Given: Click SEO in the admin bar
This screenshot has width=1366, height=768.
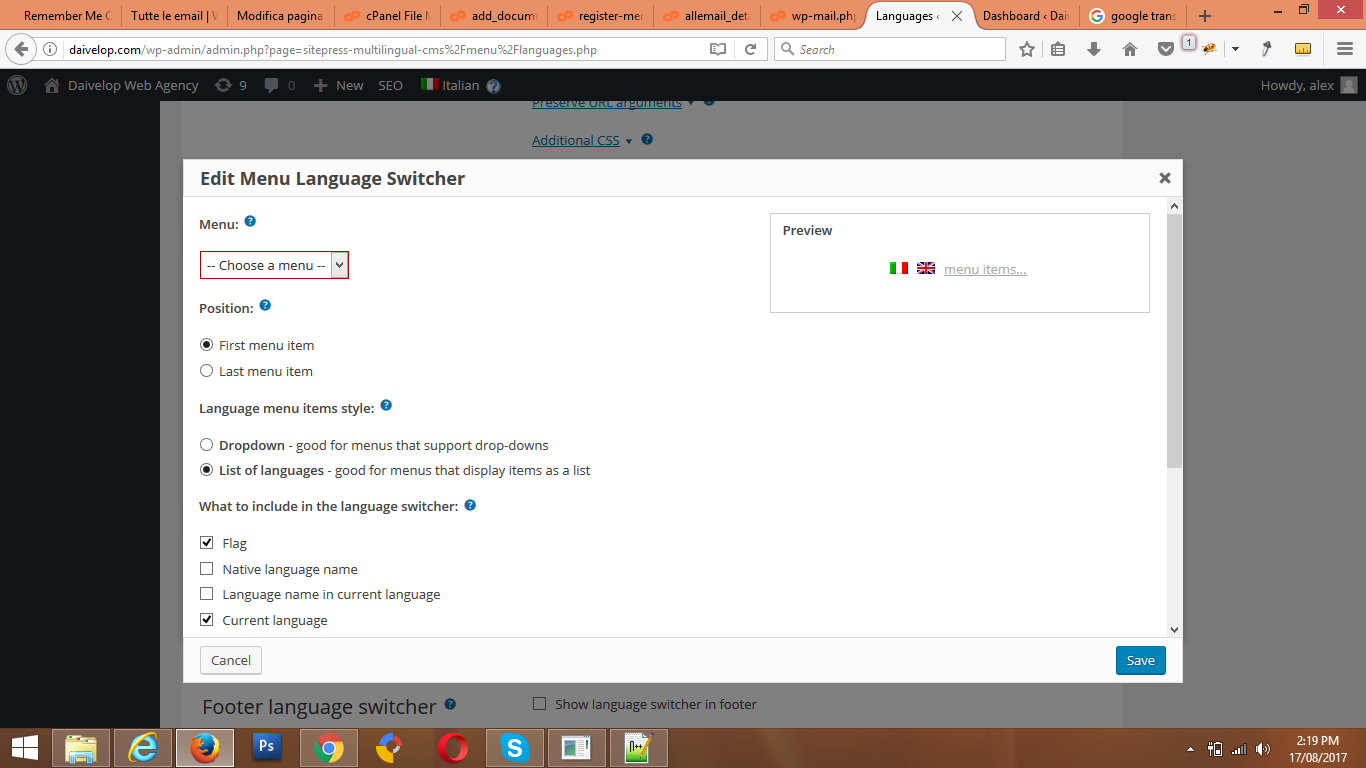Looking at the screenshot, I should pyautogui.click(x=391, y=85).
